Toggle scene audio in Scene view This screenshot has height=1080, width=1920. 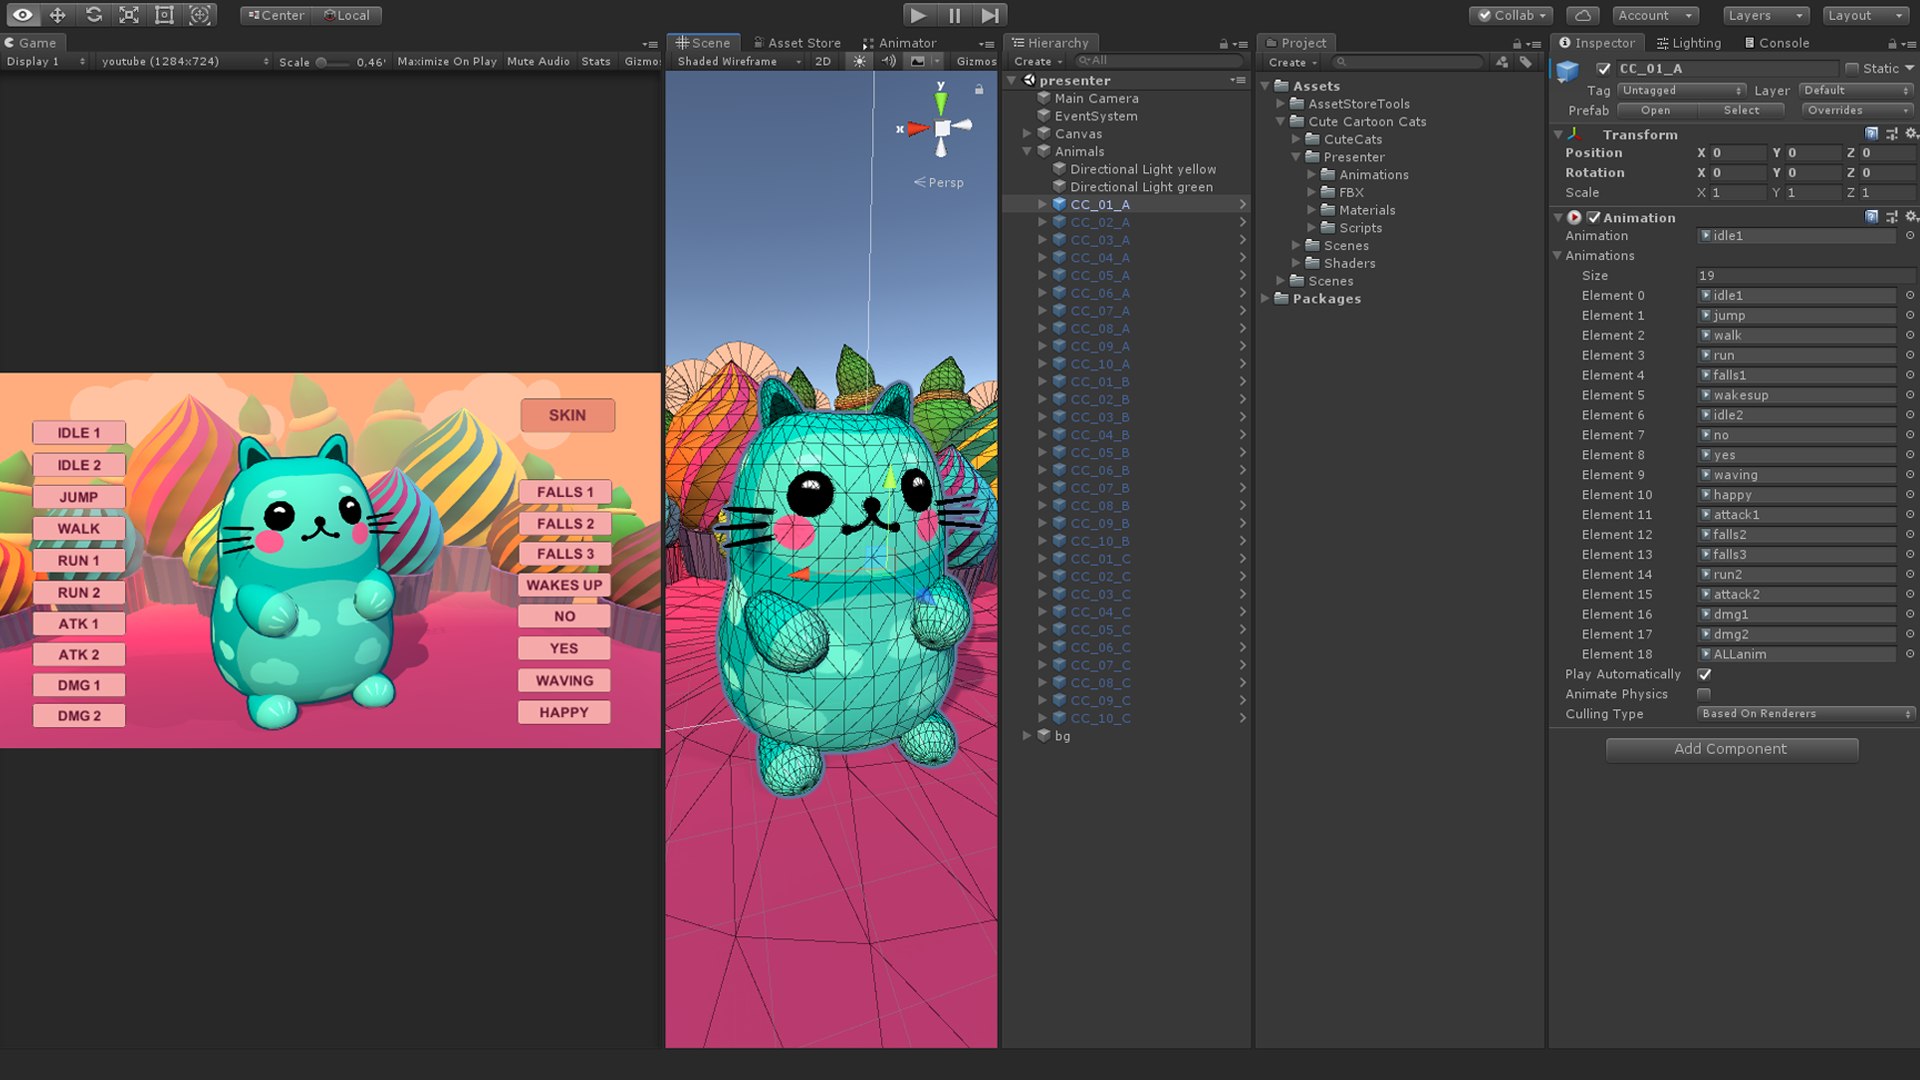point(888,61)
